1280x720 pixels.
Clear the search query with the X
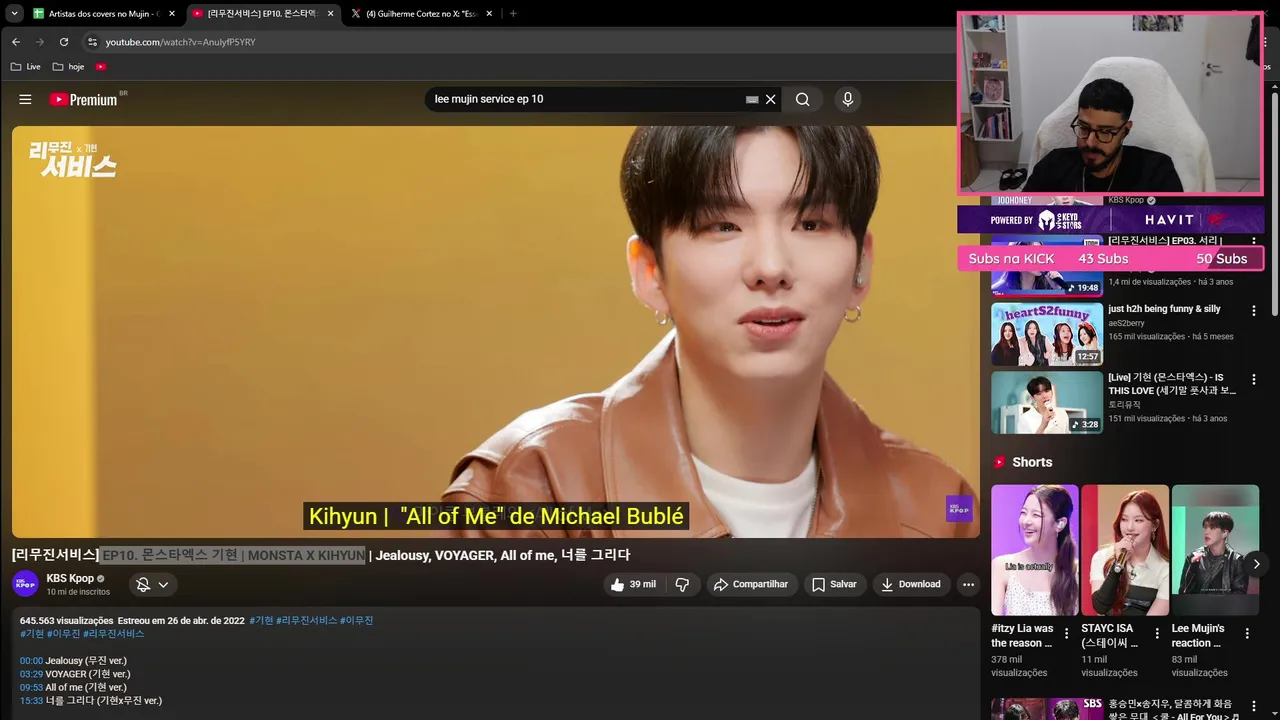pos(771,99)
